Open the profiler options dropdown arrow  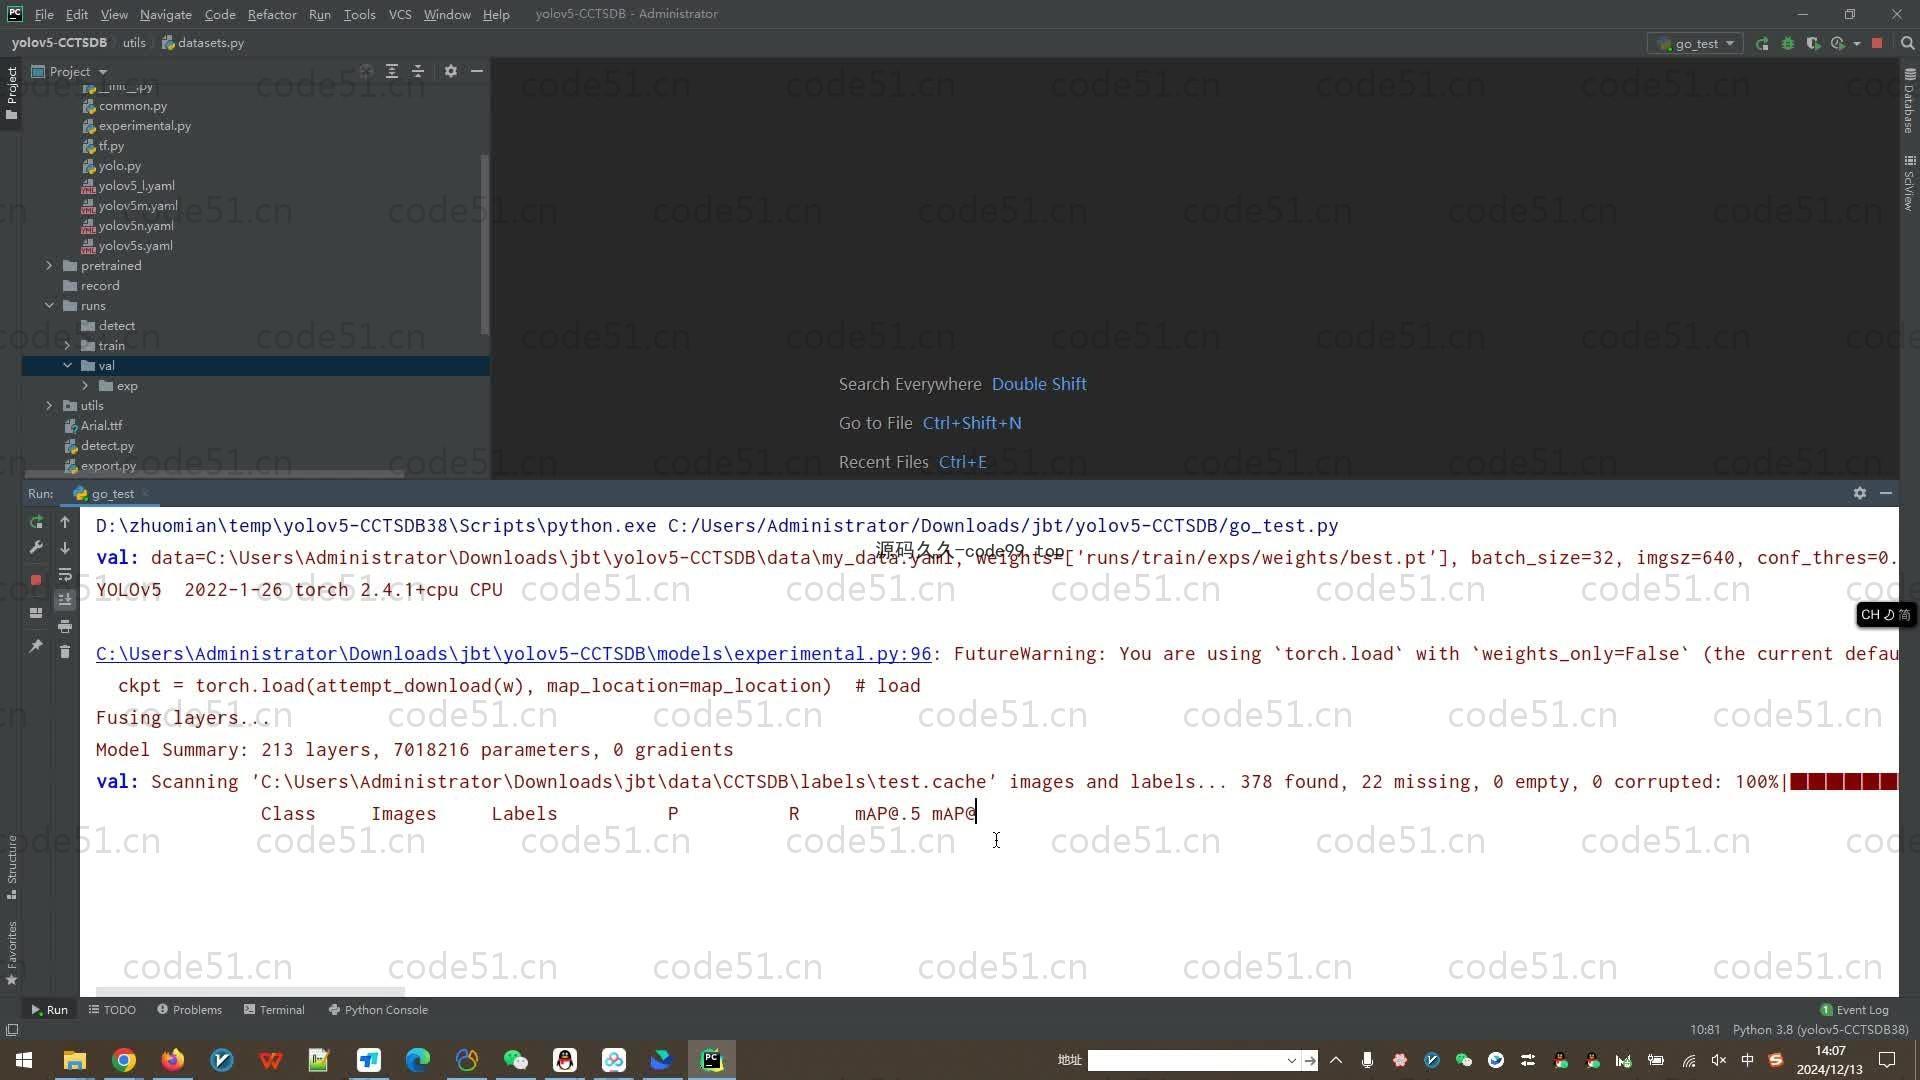(x=1857, y=44)
